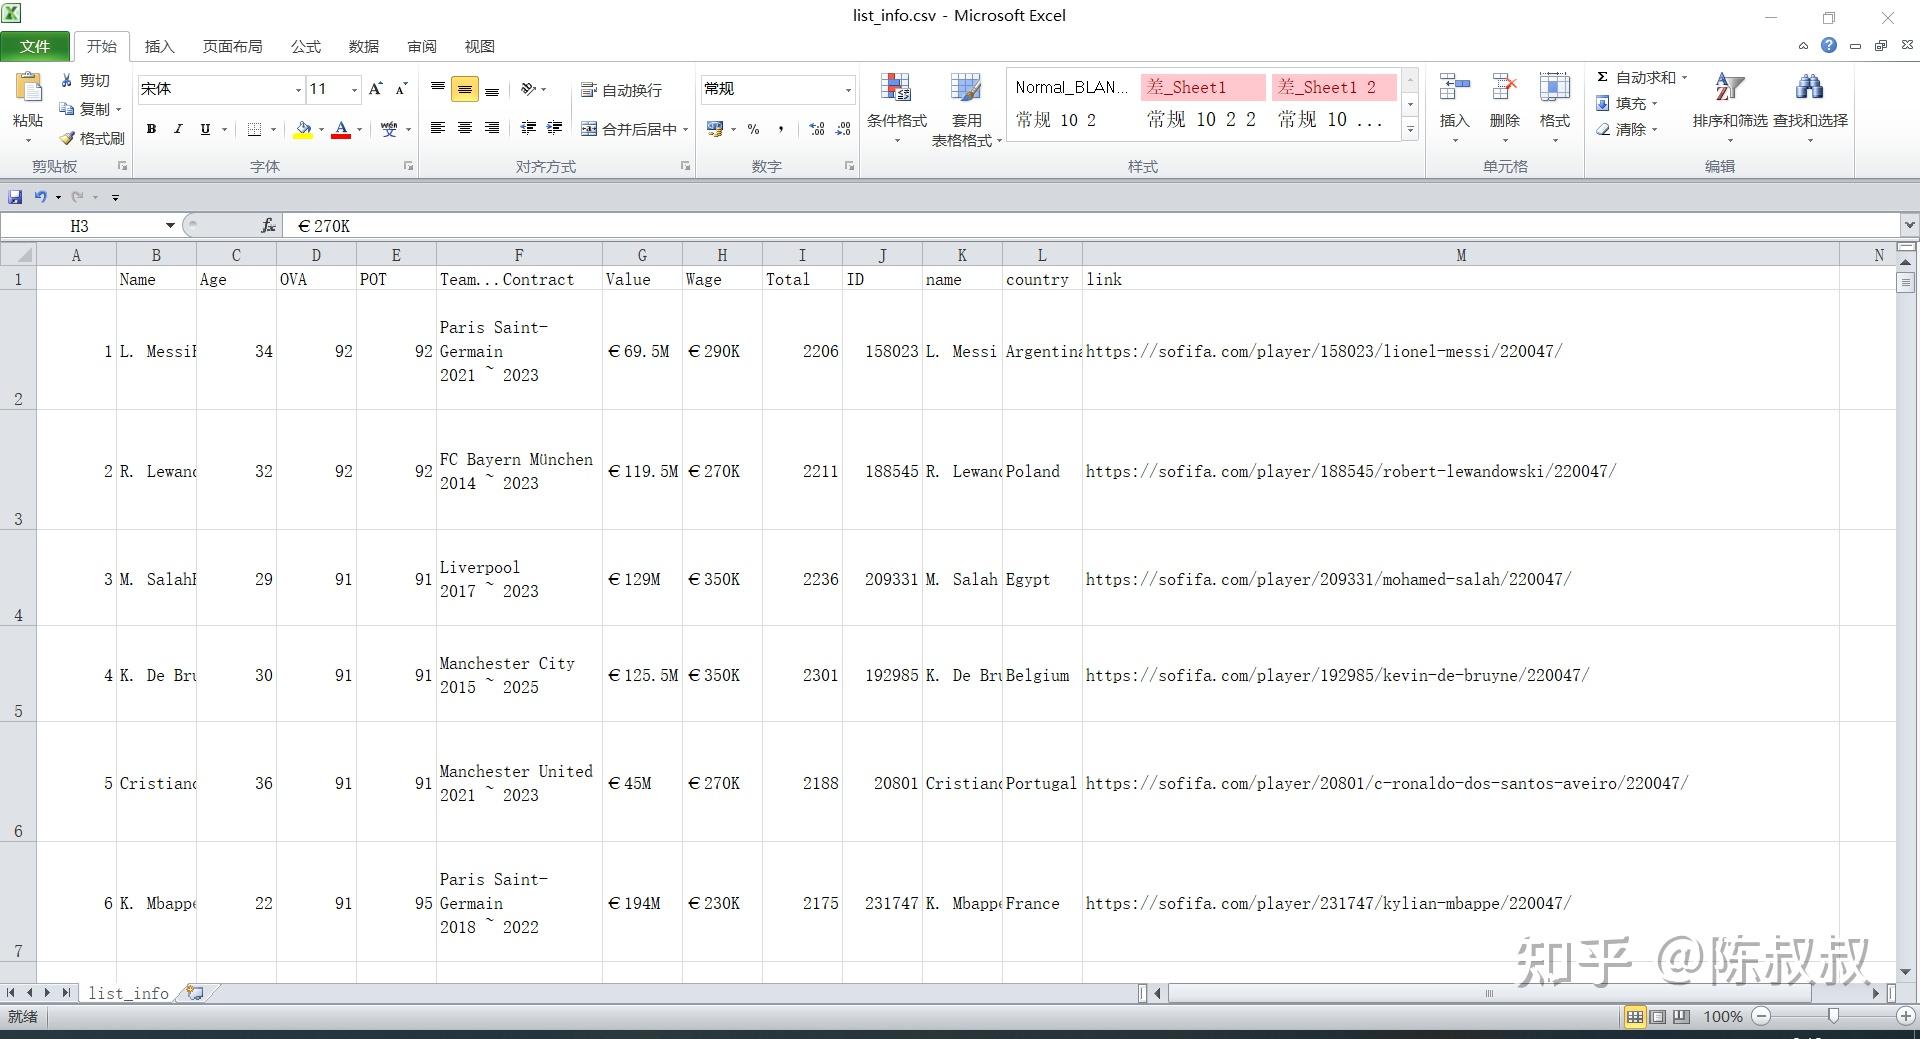Toggle Italic formatting button
This screenshot has width=1920, height=1039.
click(x=178, y=129)
